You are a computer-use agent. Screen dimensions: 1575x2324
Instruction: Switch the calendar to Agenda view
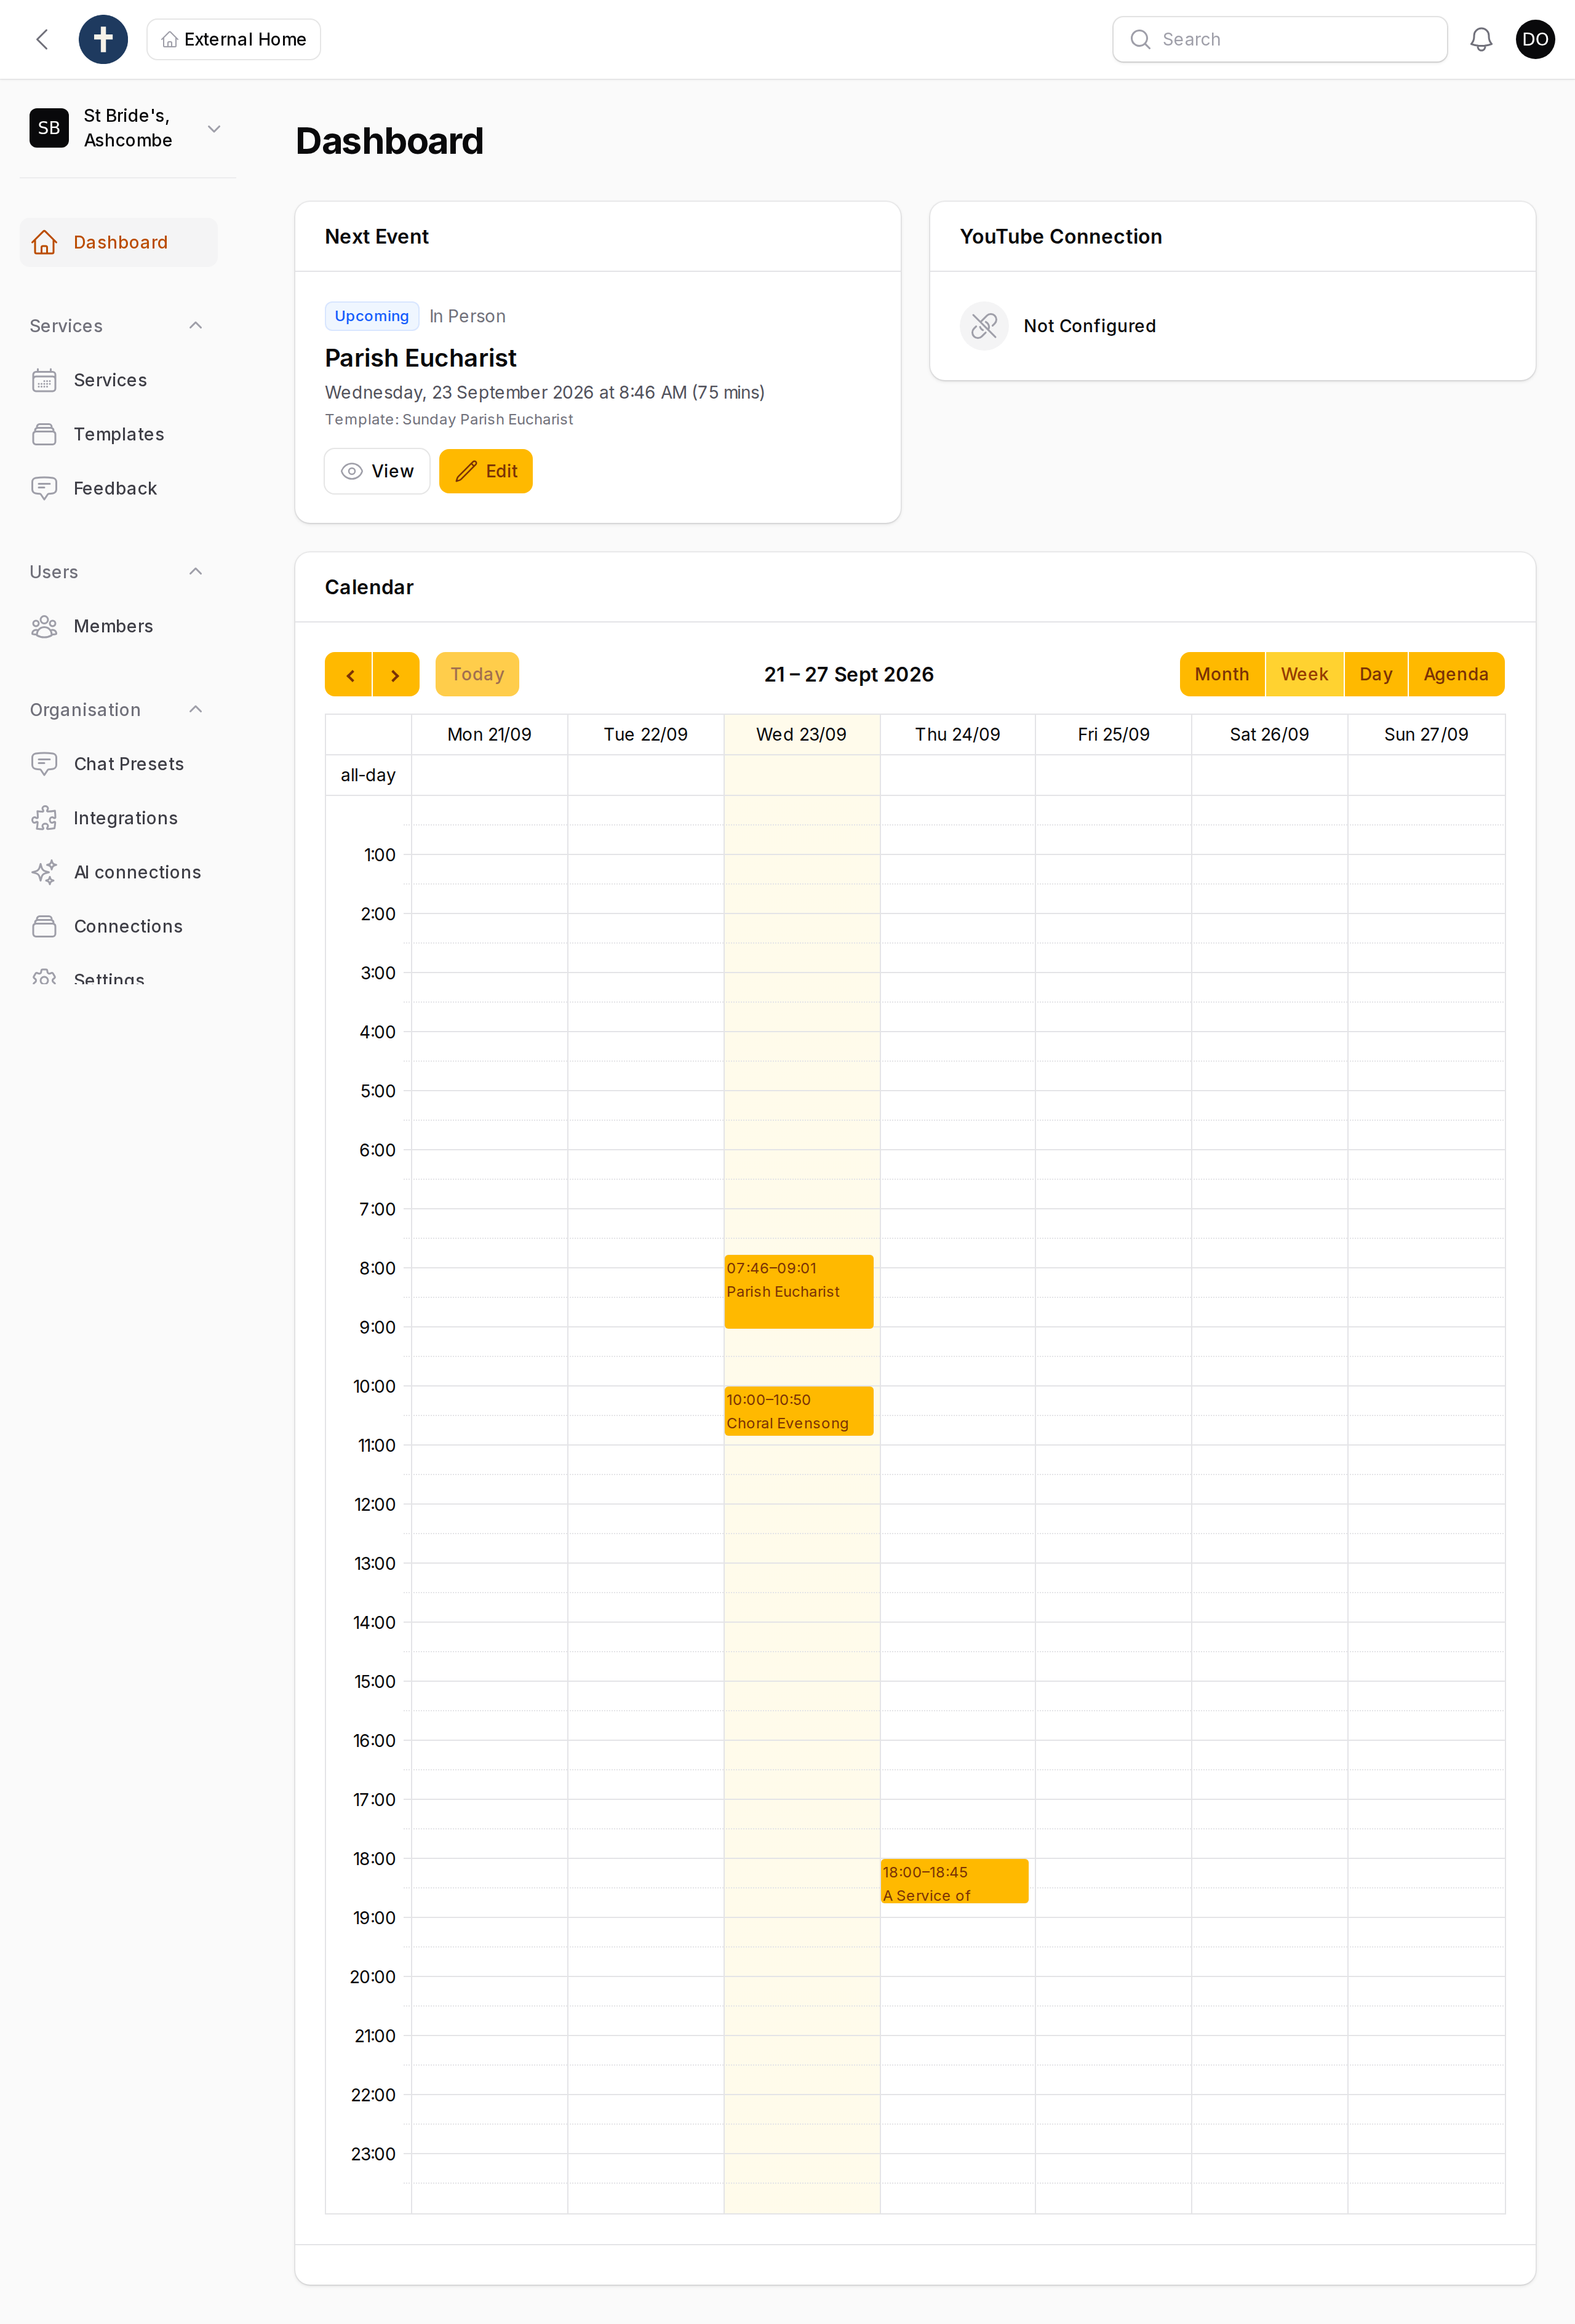[1456, 674]
